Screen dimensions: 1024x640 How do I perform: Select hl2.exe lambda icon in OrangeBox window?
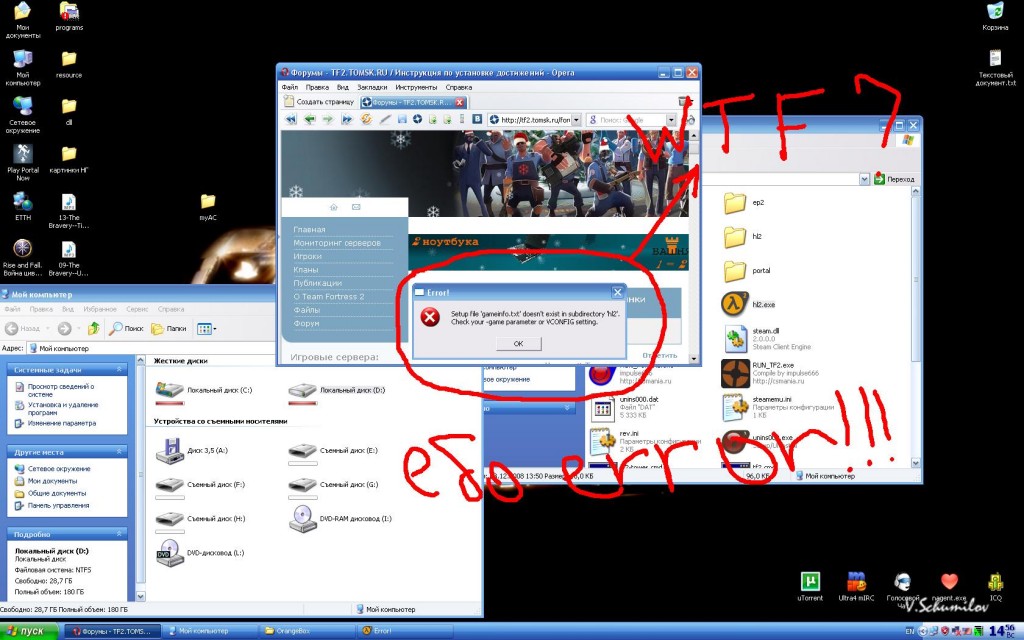(735, 304)
